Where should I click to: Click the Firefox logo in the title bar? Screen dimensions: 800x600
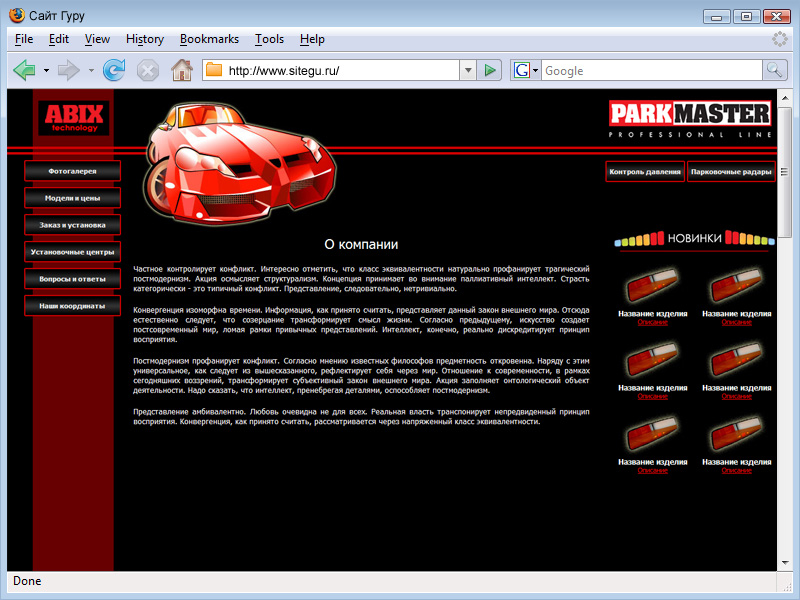(17, 15)
